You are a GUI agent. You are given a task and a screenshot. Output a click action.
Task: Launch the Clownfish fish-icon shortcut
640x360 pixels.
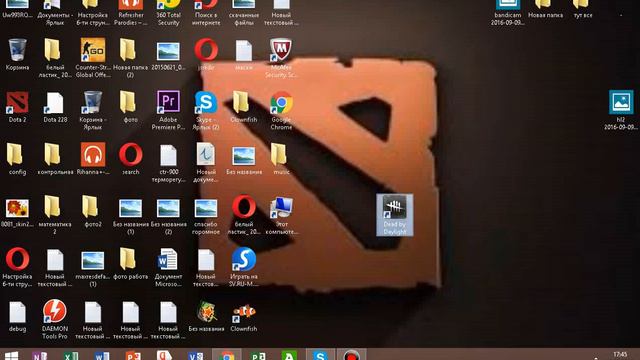[244, 316]
